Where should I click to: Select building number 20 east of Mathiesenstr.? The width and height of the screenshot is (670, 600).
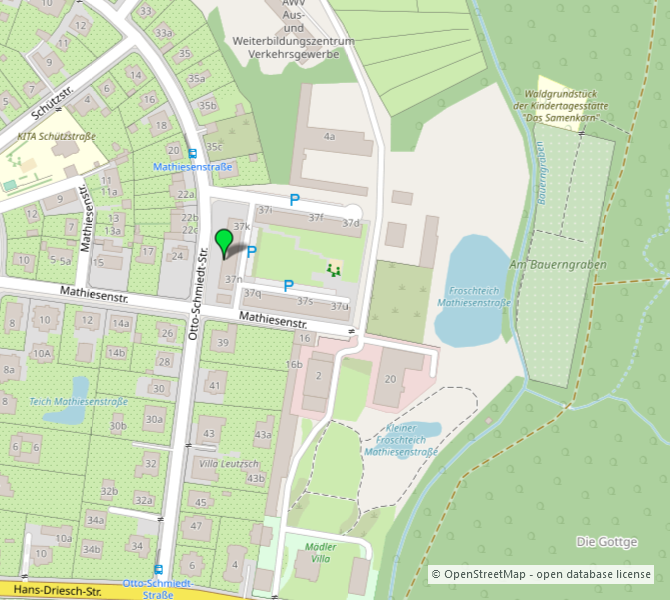391,378
